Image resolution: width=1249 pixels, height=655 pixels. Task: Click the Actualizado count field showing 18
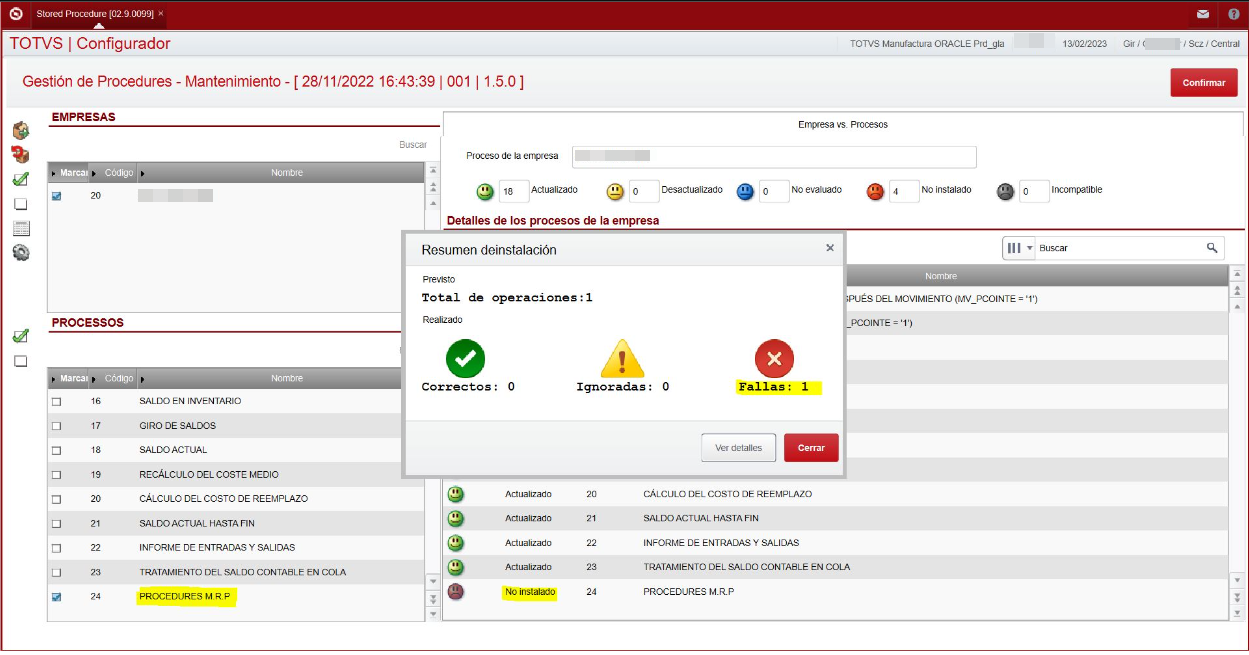tap(513, 191)
